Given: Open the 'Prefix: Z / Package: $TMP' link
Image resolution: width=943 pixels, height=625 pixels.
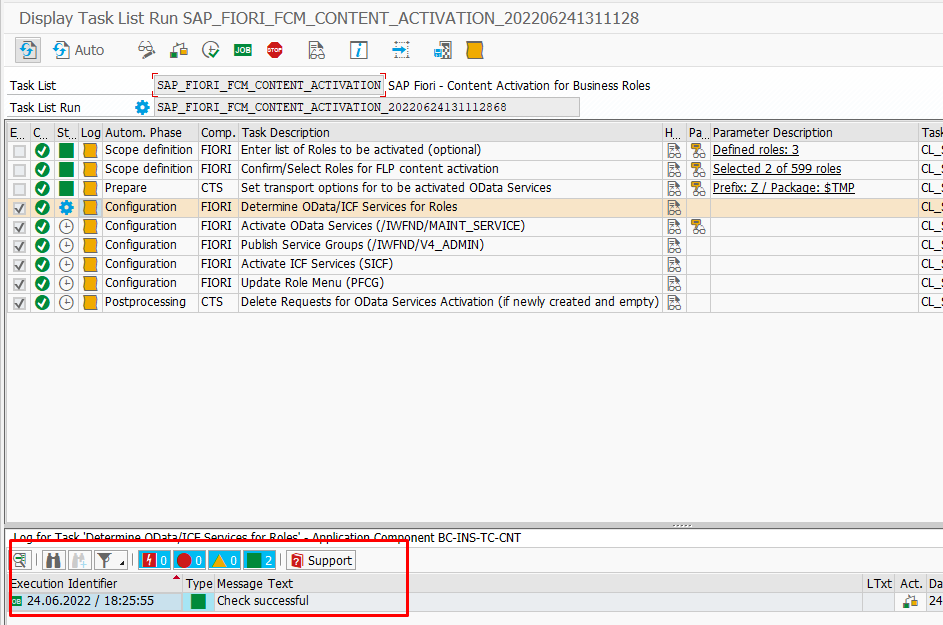Looking at the screenshot, I should coord(784,188).
